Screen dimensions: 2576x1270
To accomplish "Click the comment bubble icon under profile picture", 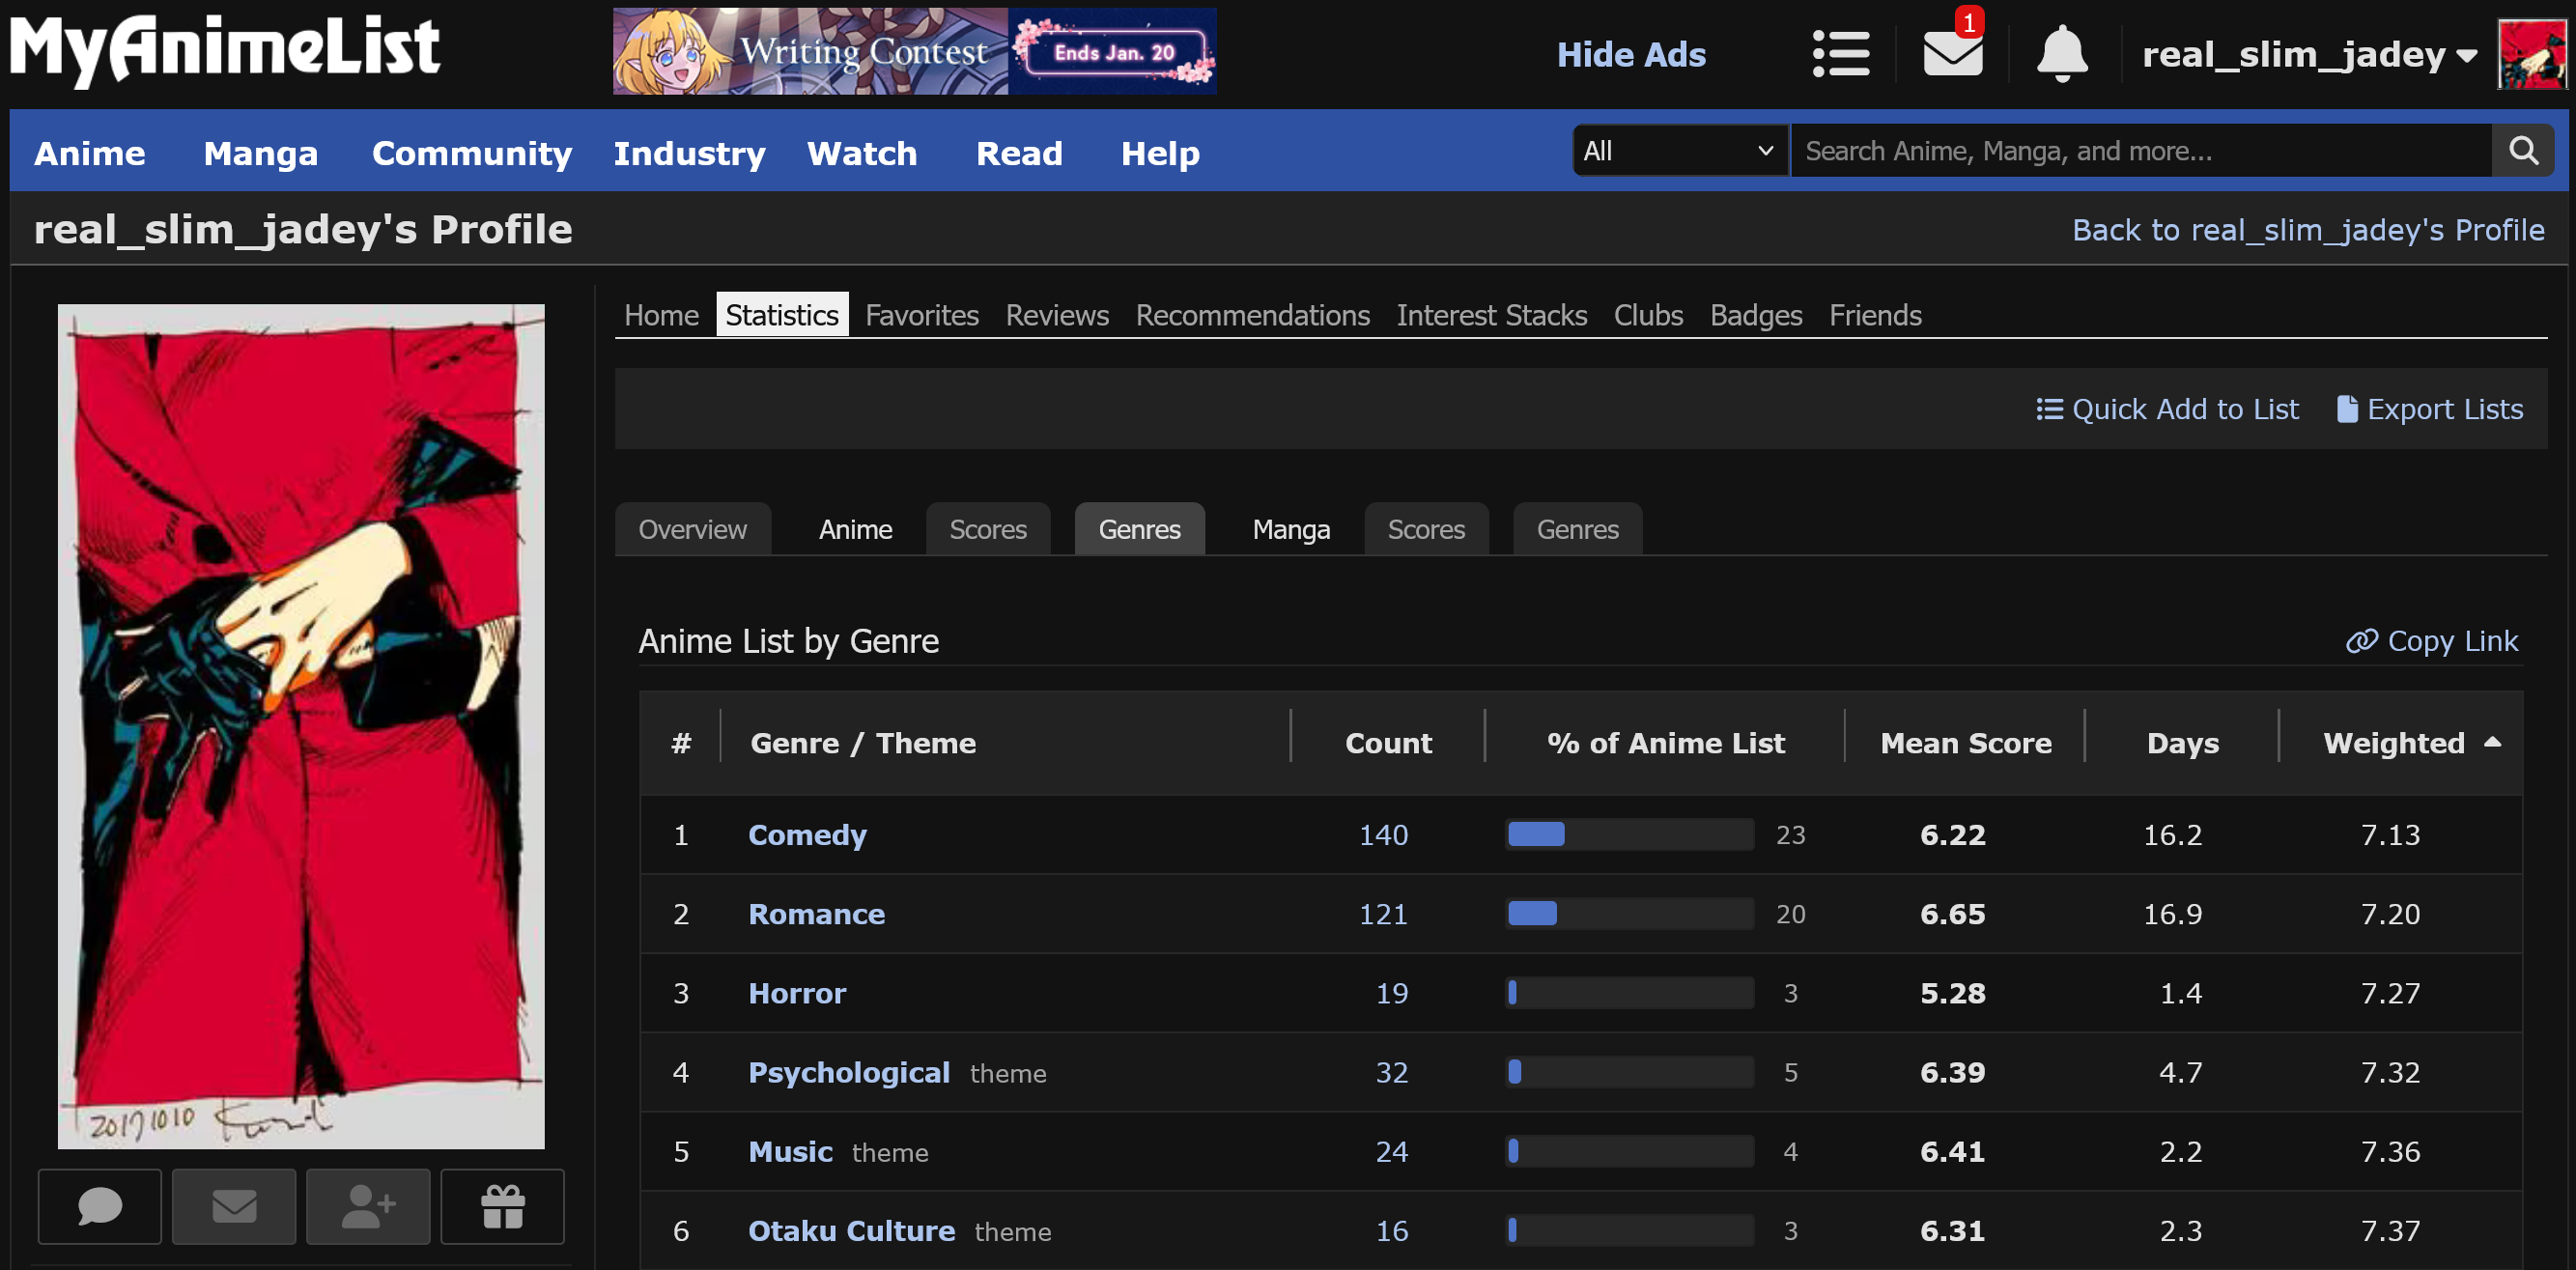I will pyautogui.click(x=100, y=1206).
